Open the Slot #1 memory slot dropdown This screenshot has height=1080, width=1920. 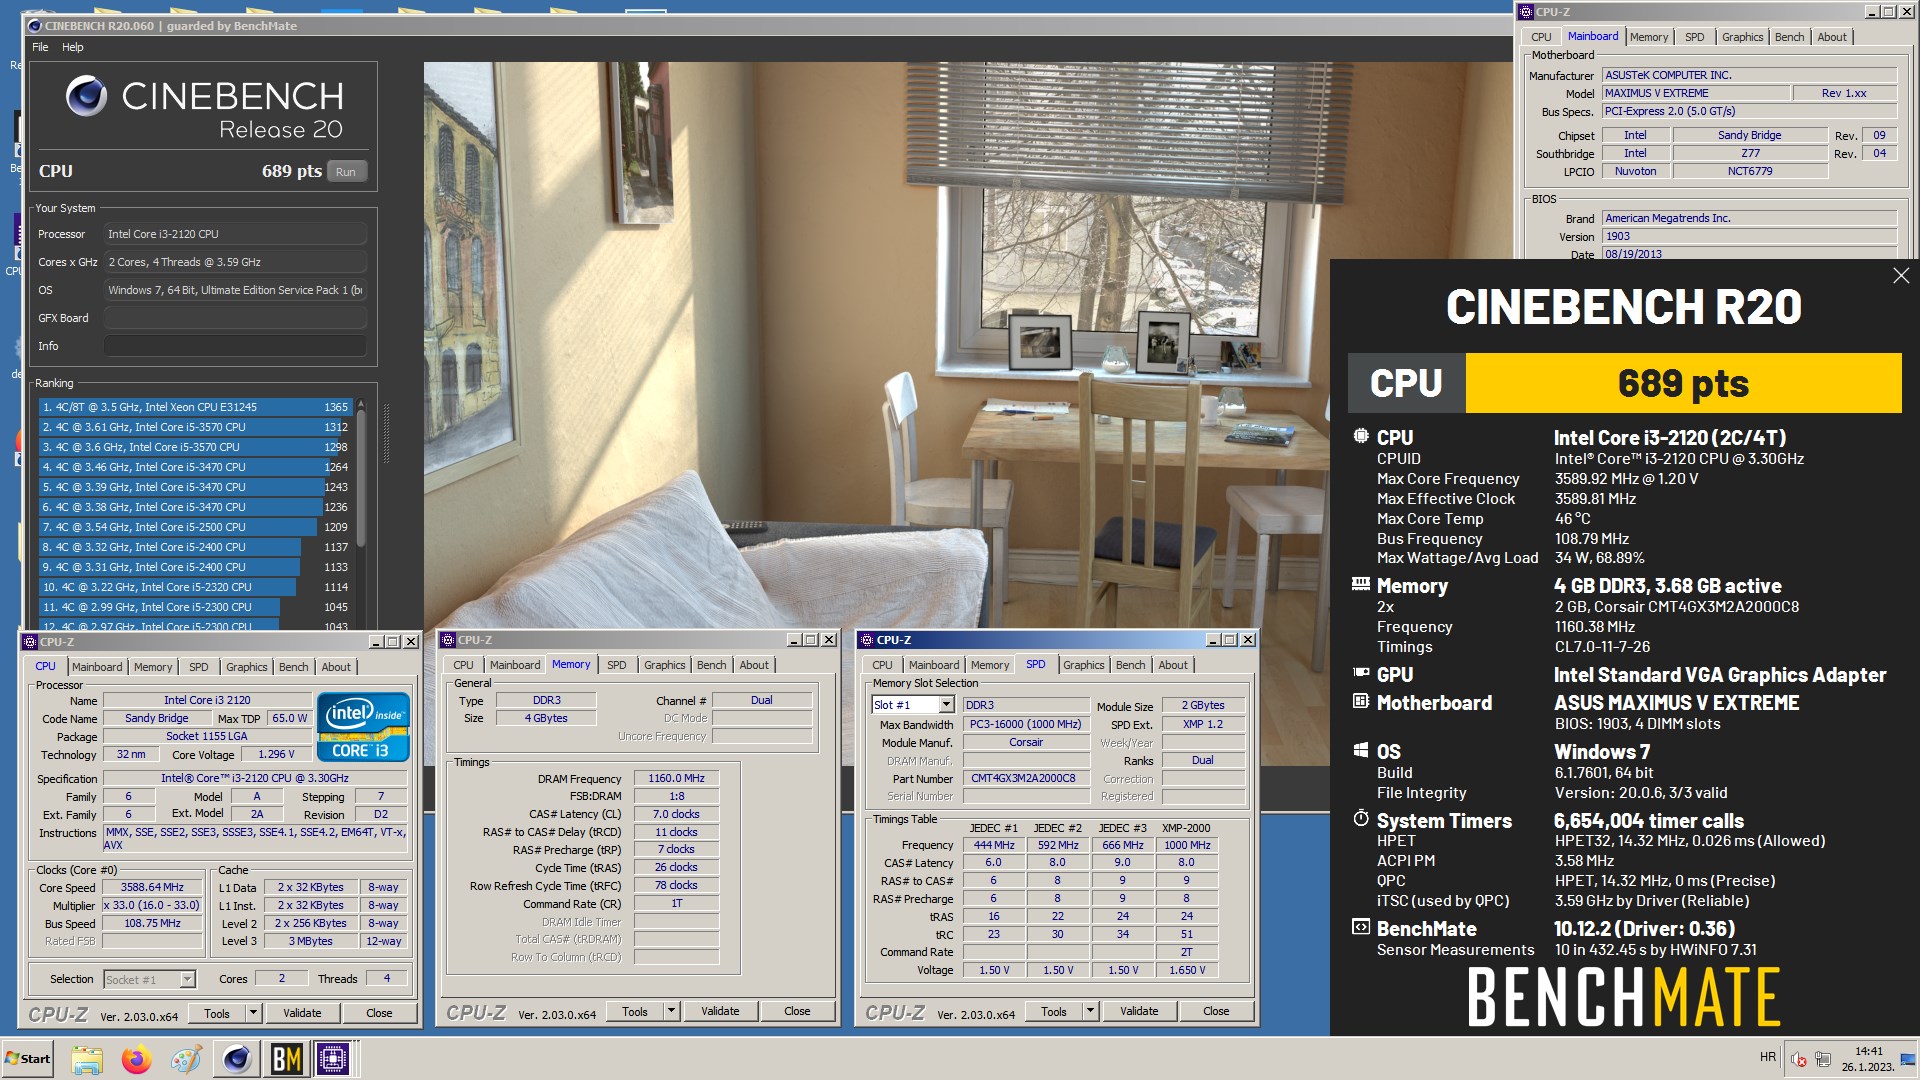click(x=946, y=705)
